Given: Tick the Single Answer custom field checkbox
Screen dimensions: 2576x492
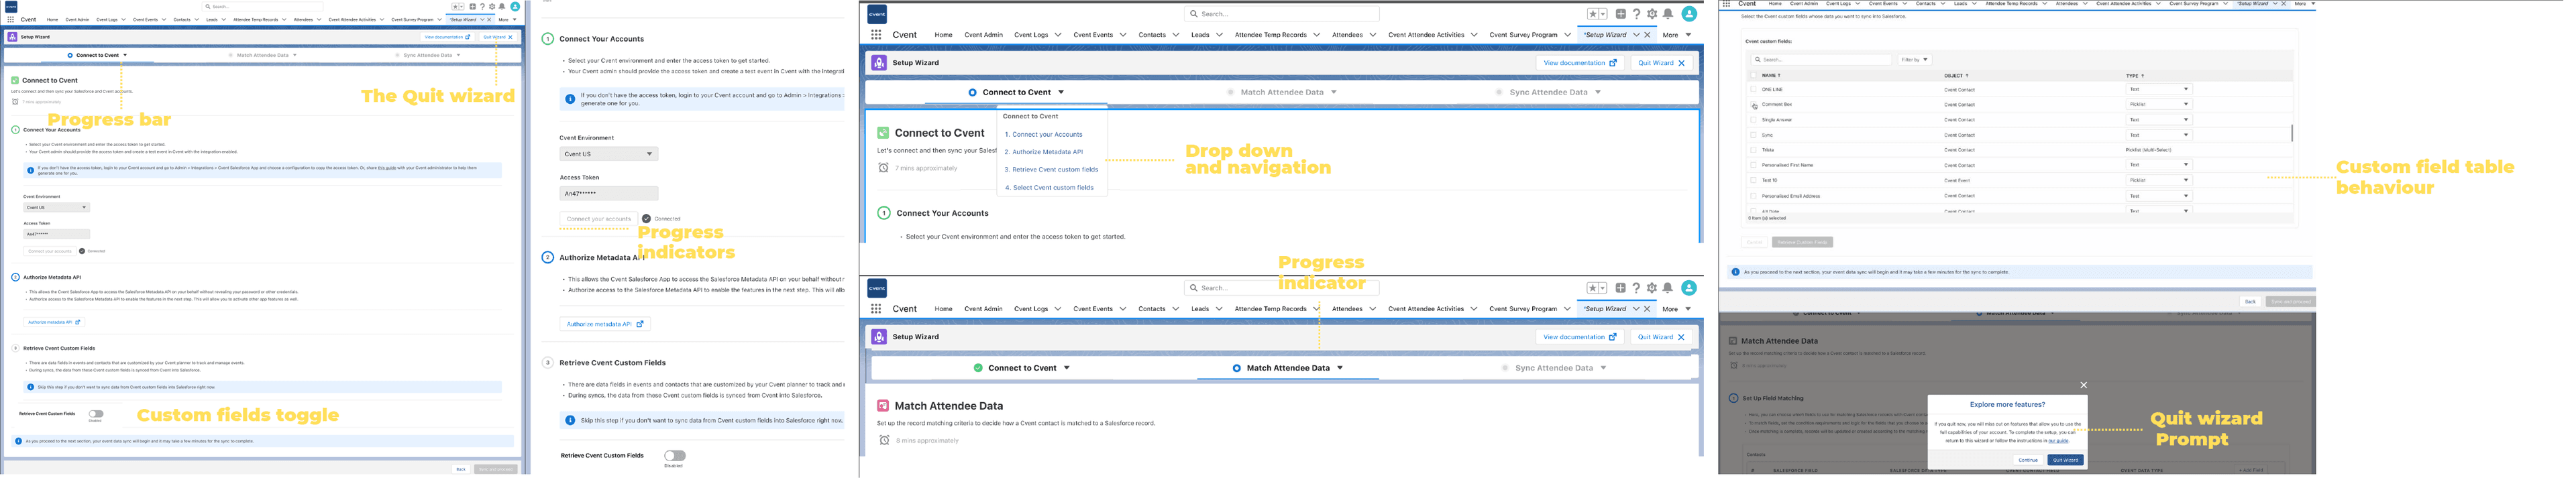Looking at the screenshot, I should click(x=1753, y=120).
